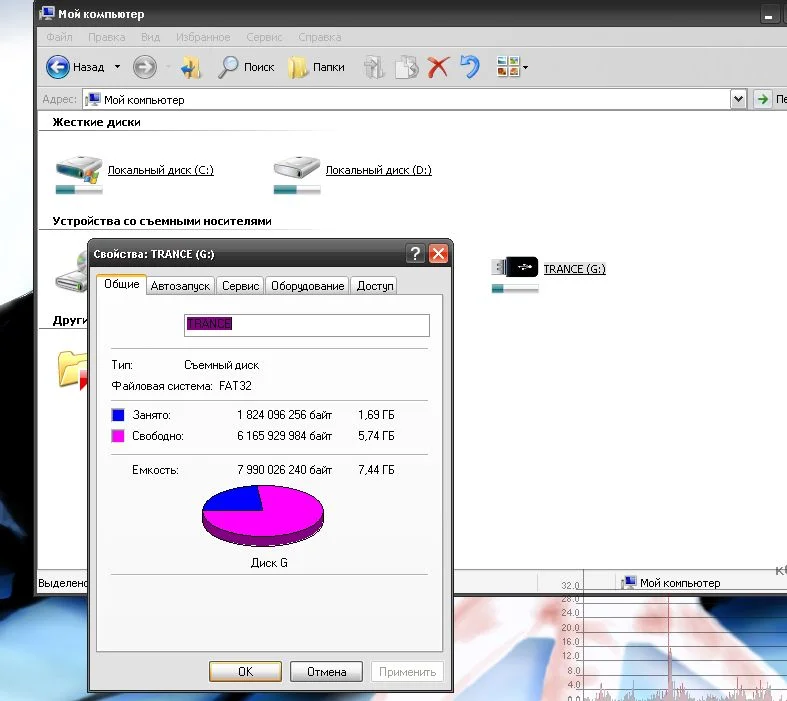Switch to the Сервис tab in properties
Image resolution: width=787 pixels, height=701 pixels.
[x=240, y=286]
